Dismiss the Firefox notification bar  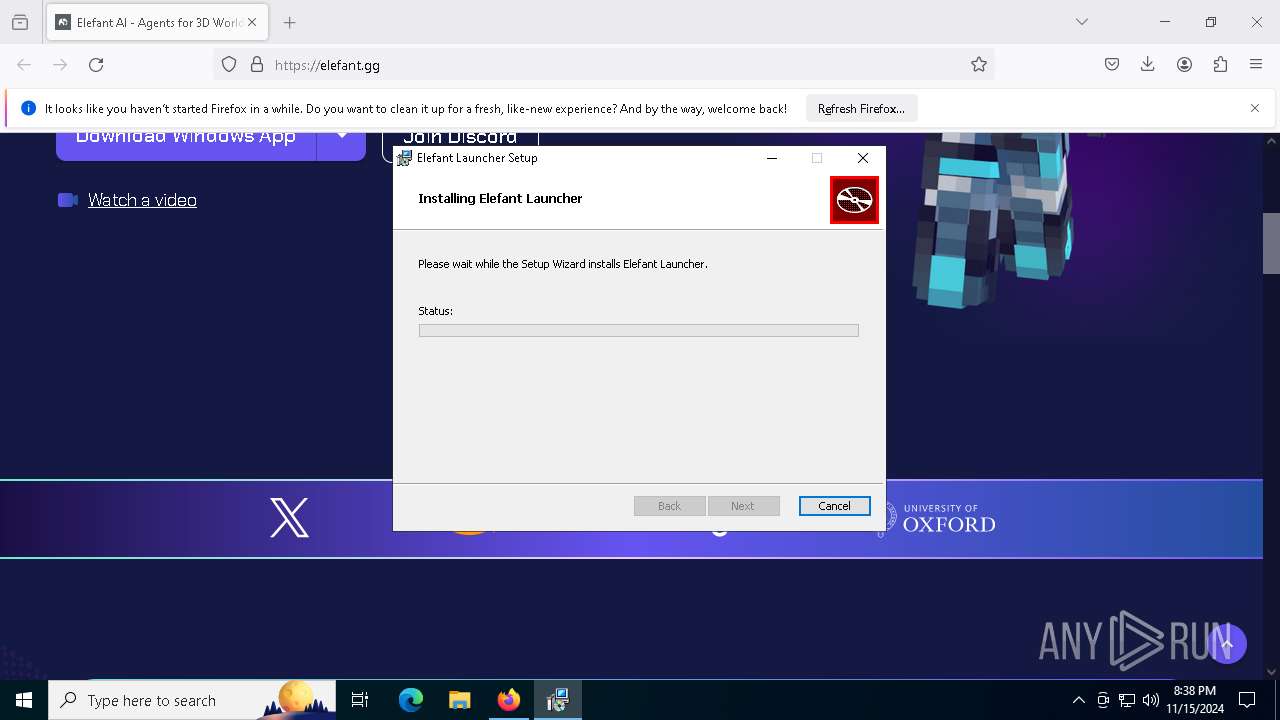pyautogui.click(x=1255, y=108)
